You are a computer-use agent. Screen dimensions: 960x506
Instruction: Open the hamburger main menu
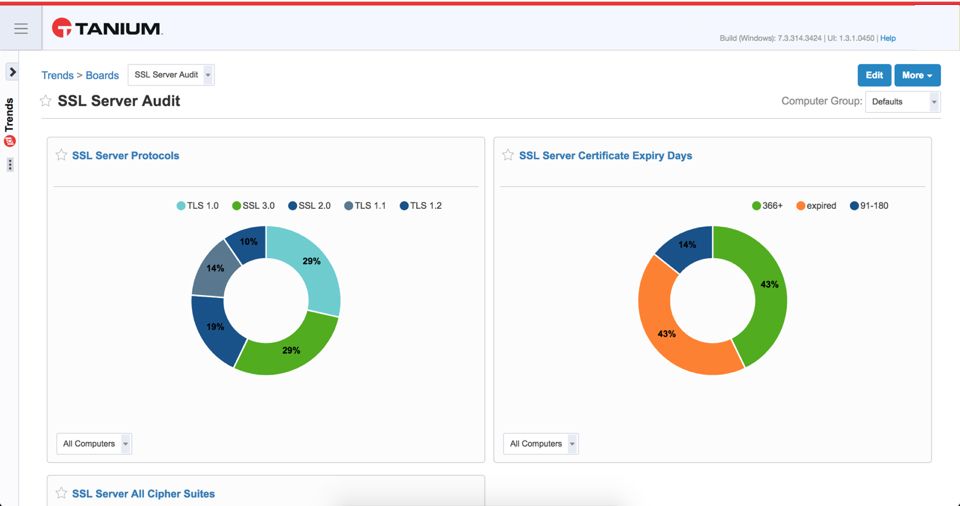[21, 29]
